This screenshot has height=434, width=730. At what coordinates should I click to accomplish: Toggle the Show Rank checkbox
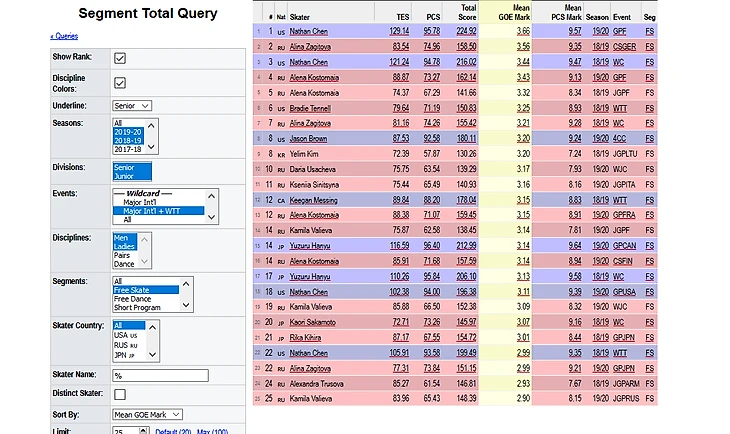pyautogui.click(x=120, y=58)
